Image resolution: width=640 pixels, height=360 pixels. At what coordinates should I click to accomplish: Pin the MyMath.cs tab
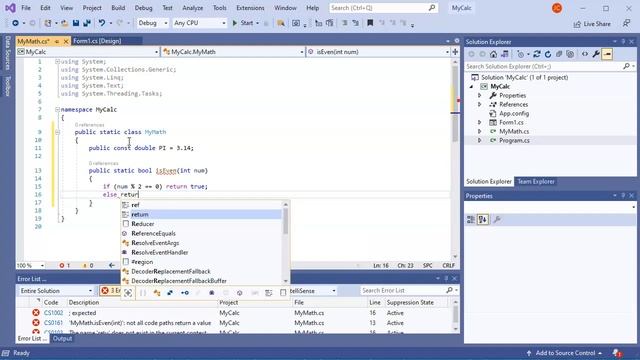tap(57, 41)
